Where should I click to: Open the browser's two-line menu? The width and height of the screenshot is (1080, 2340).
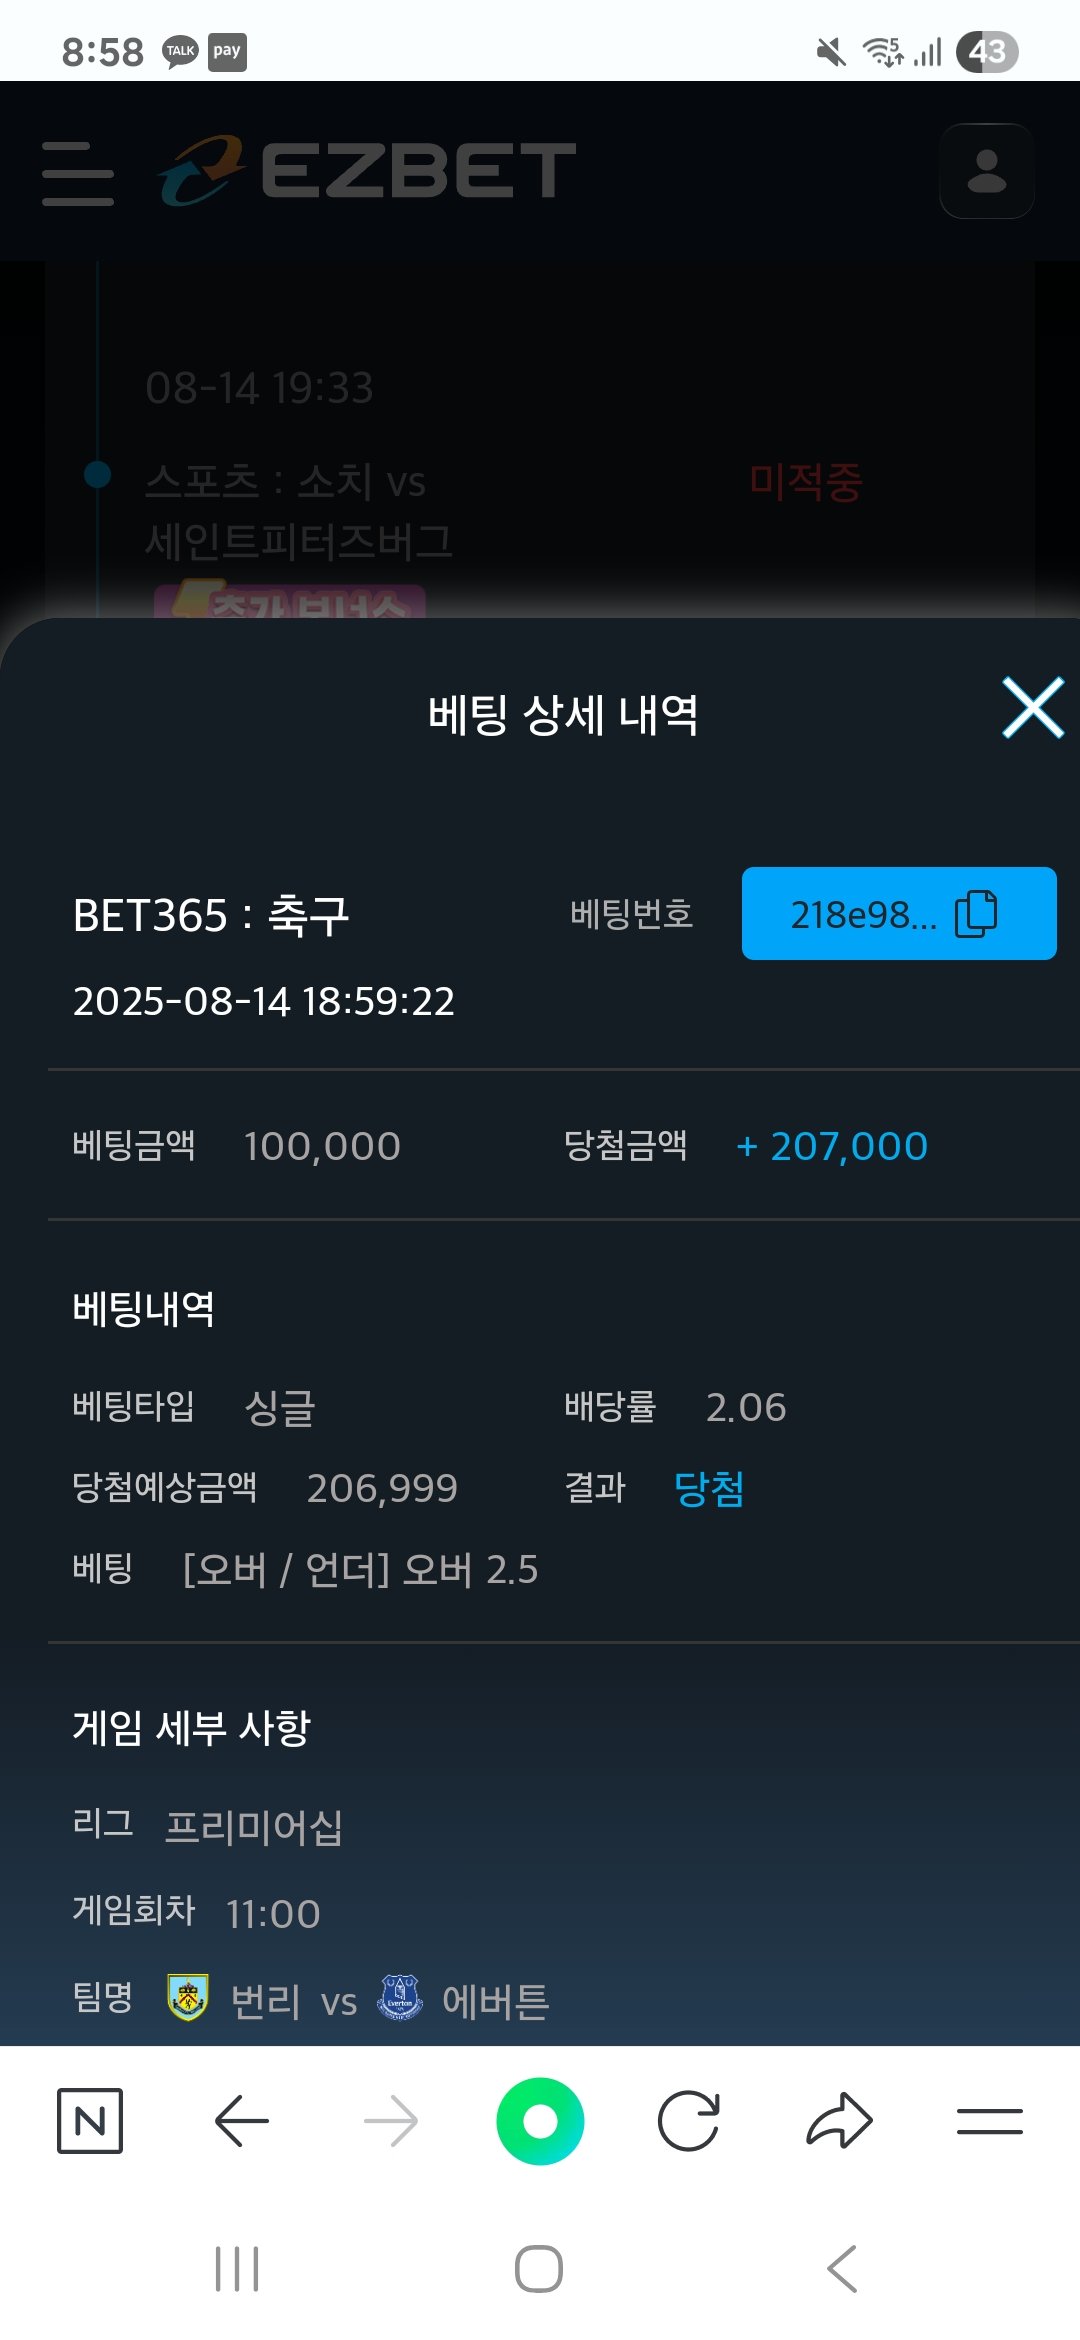tap(989, 2120)
